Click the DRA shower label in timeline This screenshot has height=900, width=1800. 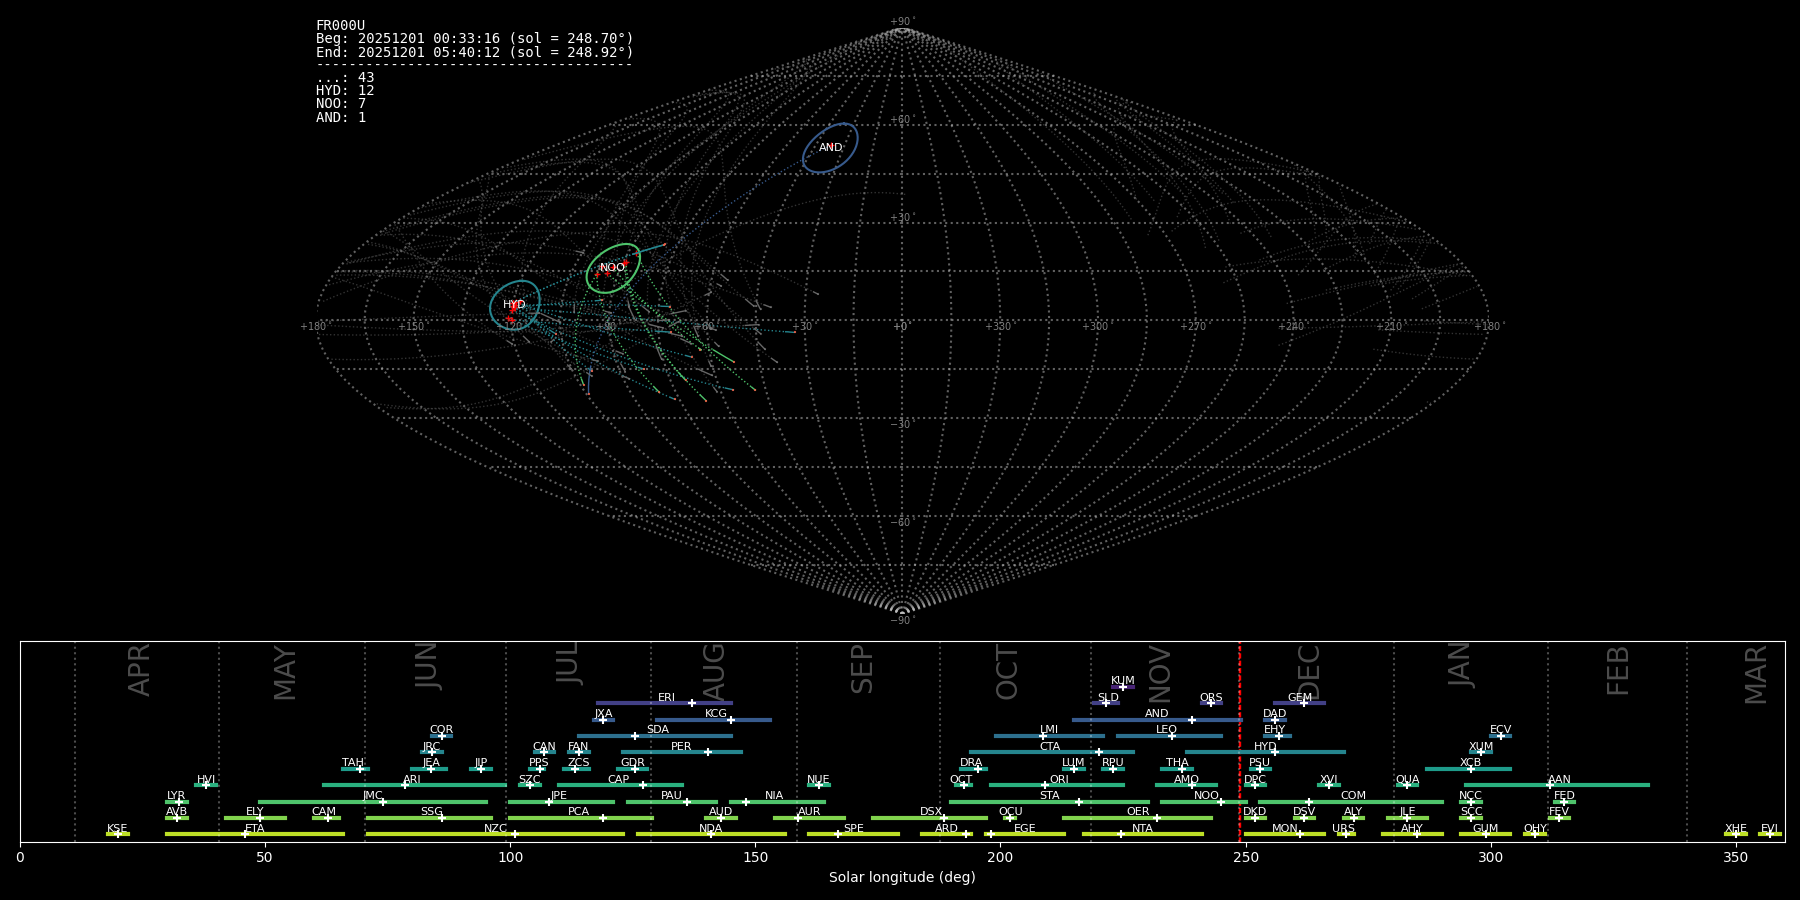click(x=971, y=763)
